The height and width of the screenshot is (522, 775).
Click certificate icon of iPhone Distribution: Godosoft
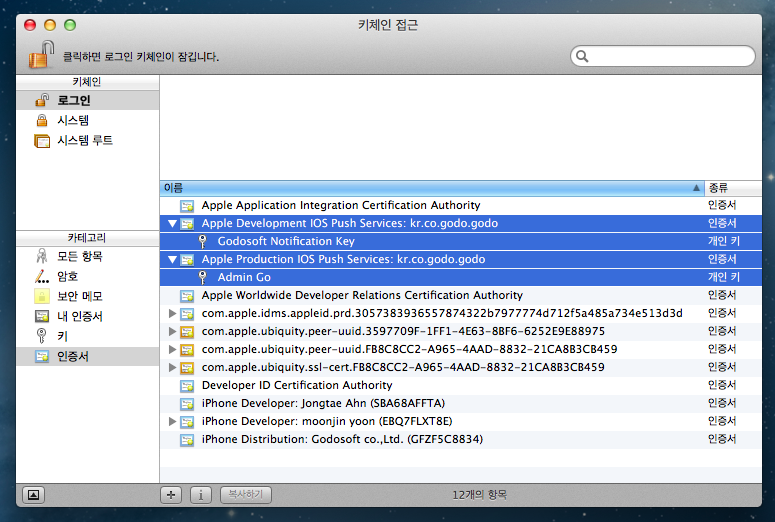187,439
